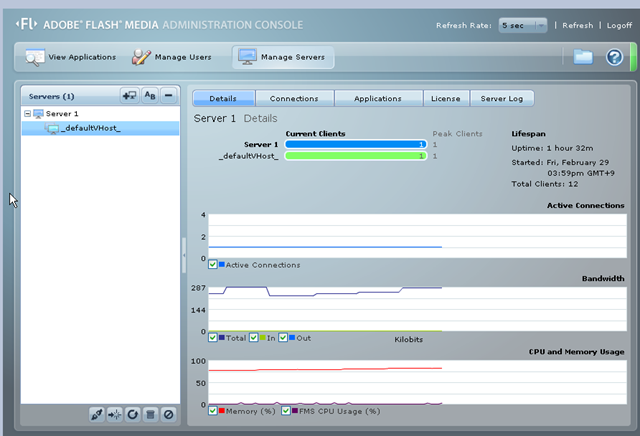Click the CPU and Memory Usage graph
The width and height of the screenshot is (640, 436).
tap(418, 382)
